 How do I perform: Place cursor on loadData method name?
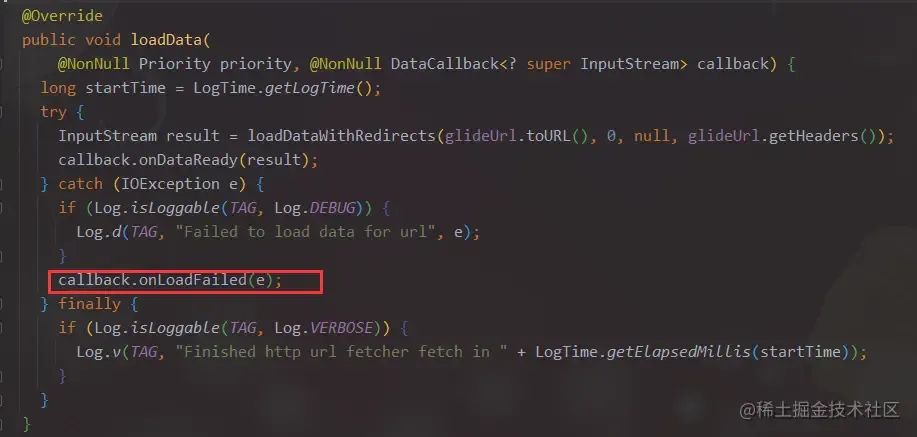pos(166,40)
